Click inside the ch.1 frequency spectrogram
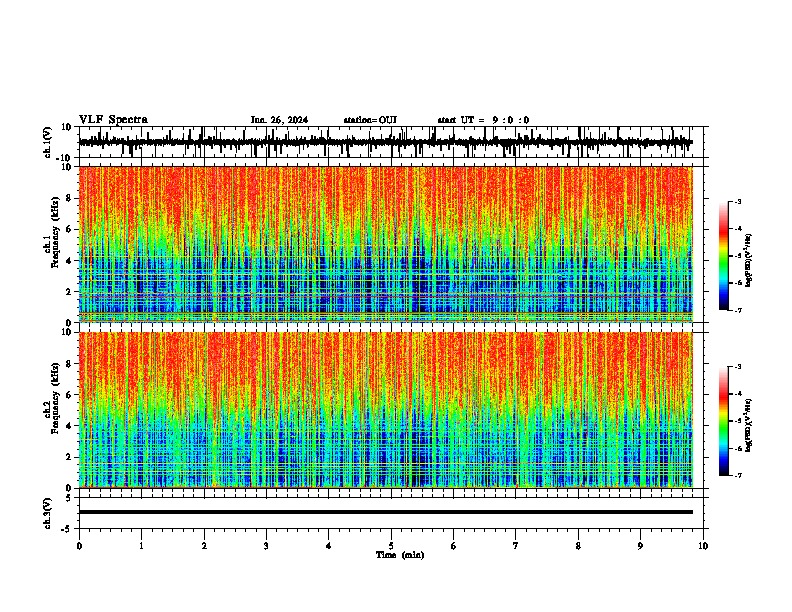 pyautogui.click(x=386, y=244)
